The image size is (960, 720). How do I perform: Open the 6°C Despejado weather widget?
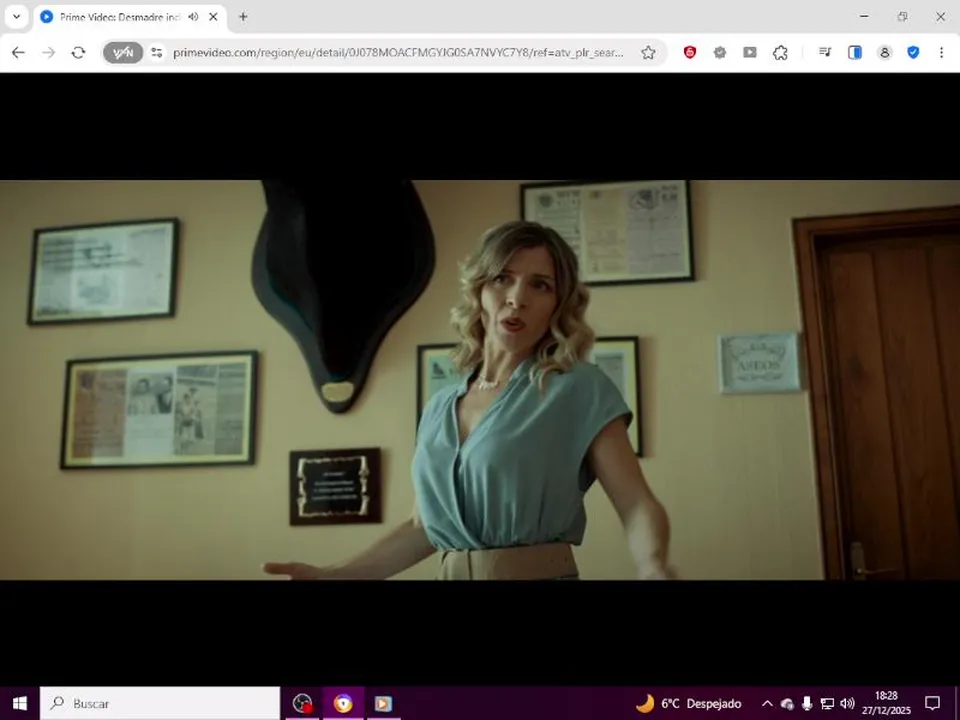tap(688, 703)
